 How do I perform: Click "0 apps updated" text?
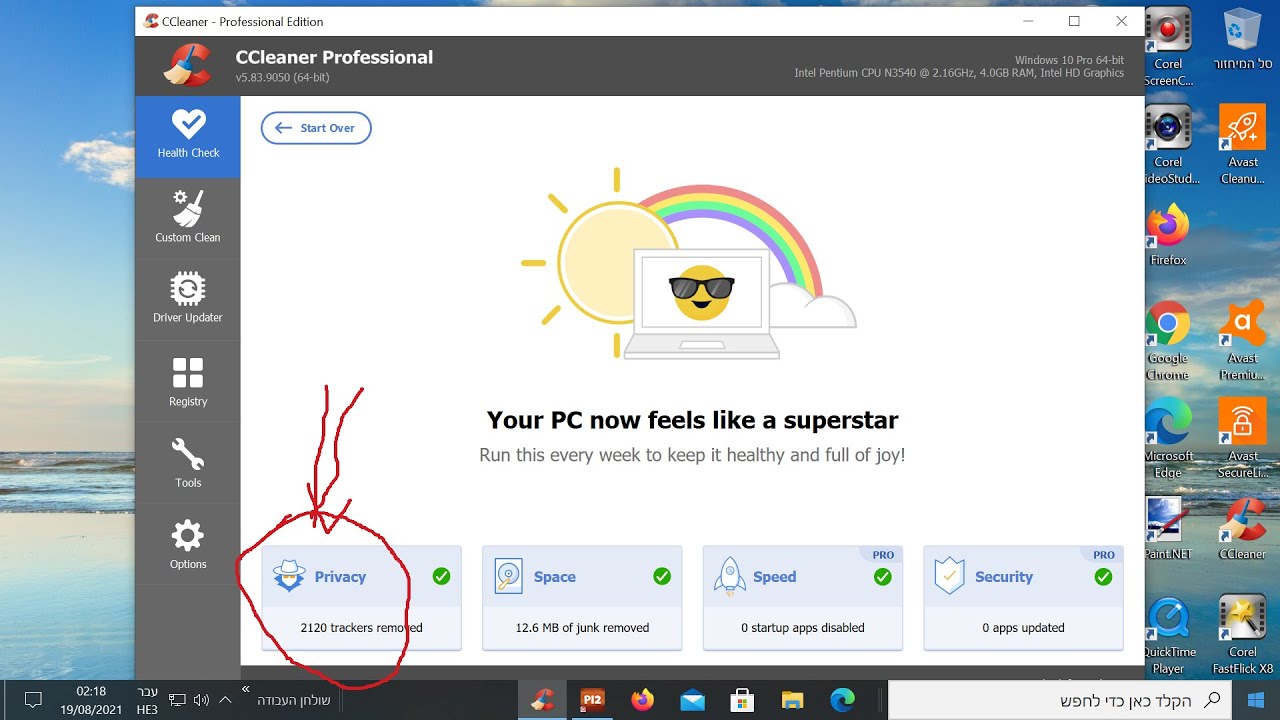(1023, 628)
